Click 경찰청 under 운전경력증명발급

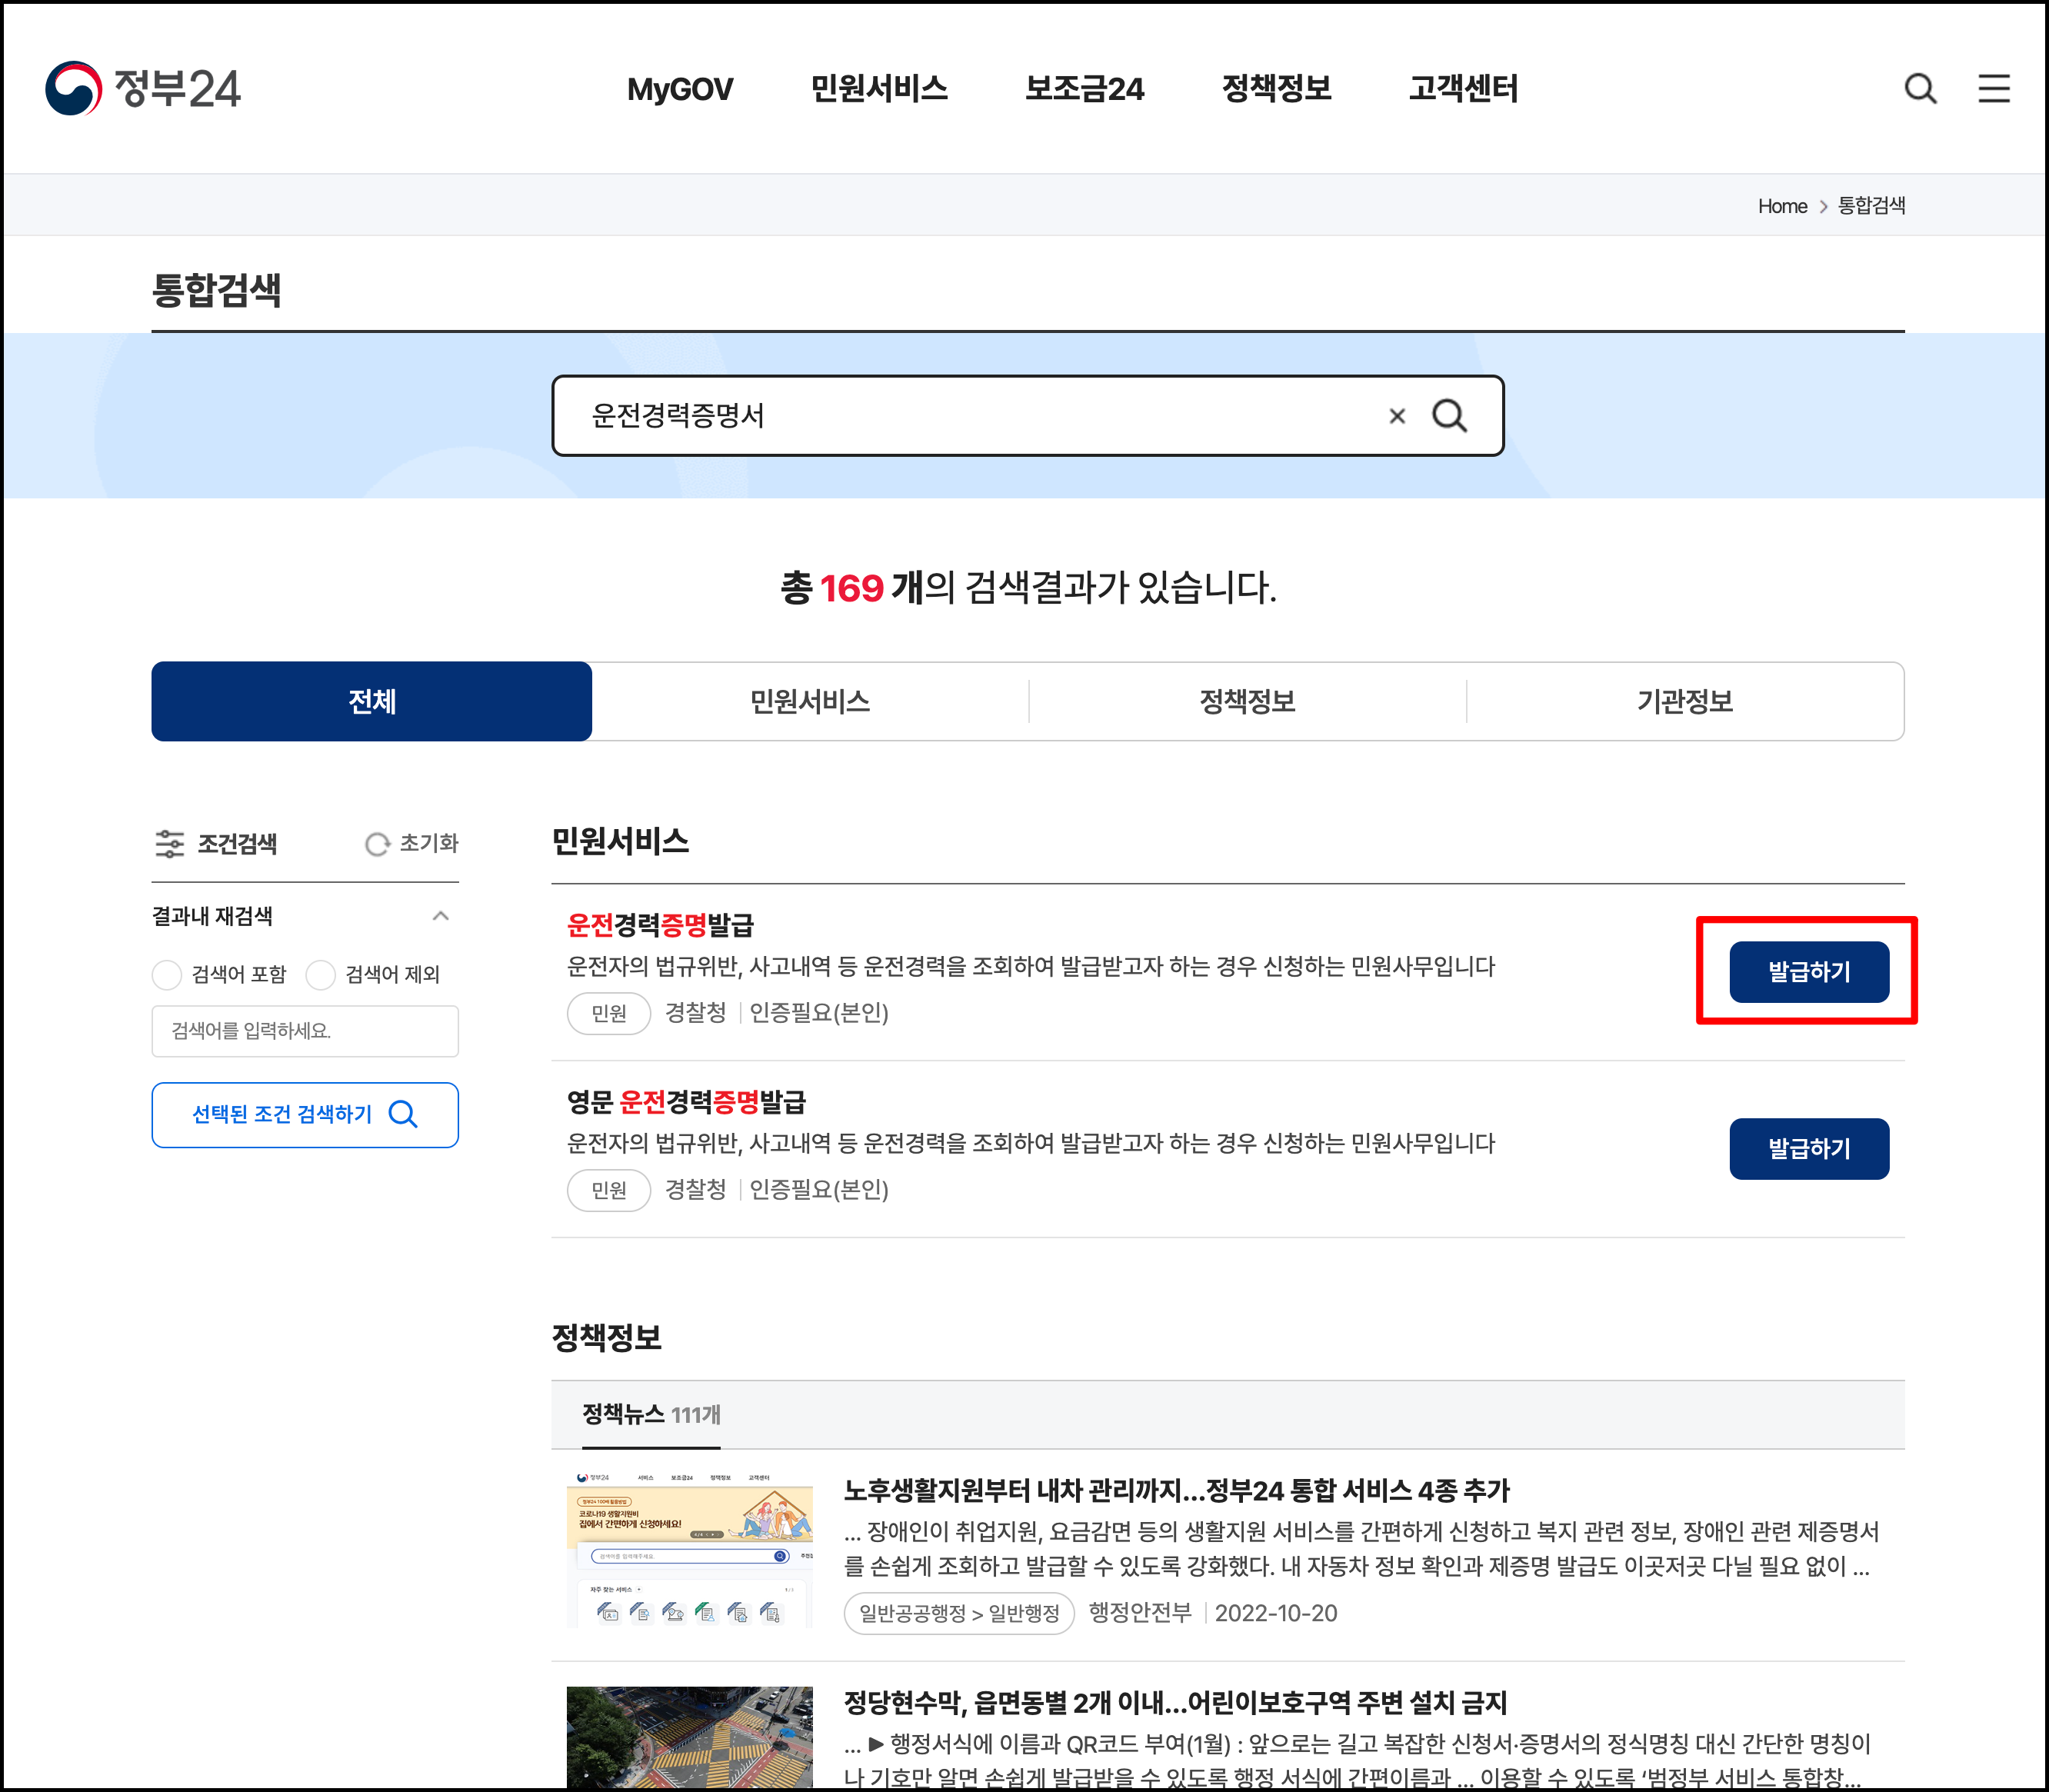point(696,1013)
